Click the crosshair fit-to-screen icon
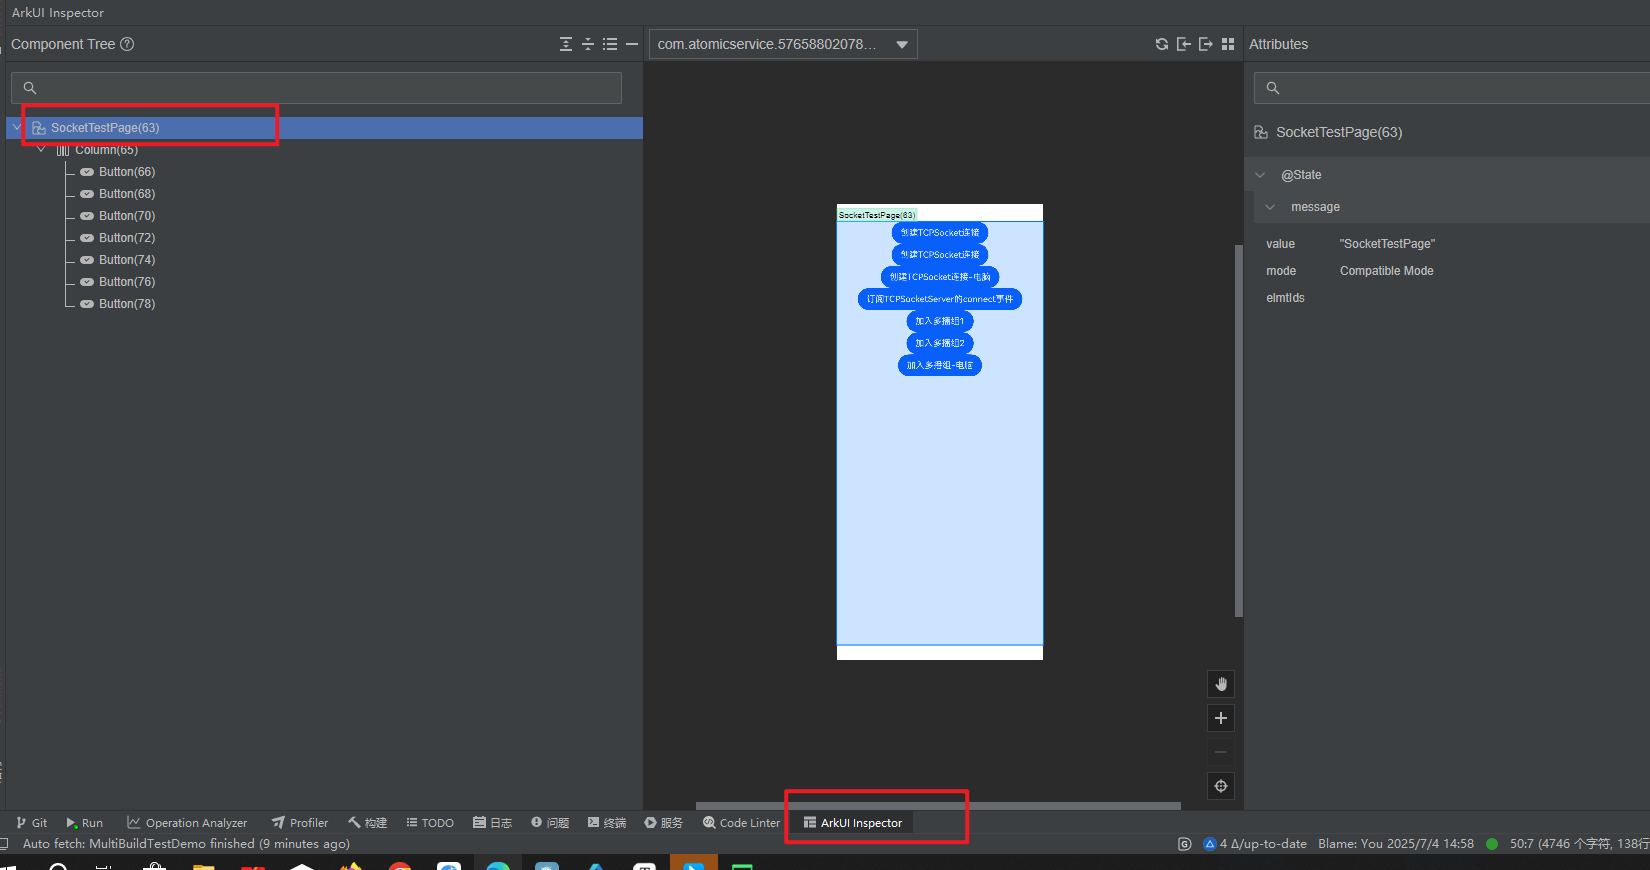The image size is (1650, 870). coord(1221,786)
